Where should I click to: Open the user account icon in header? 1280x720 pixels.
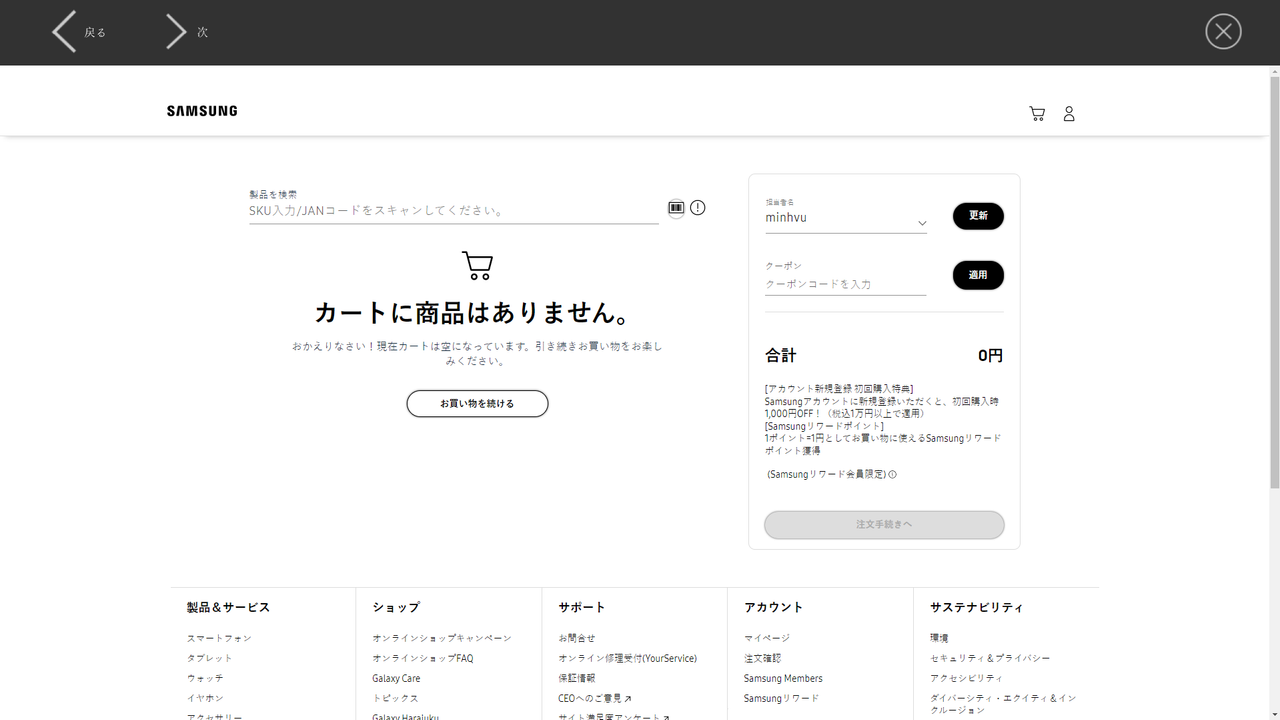1069,114
